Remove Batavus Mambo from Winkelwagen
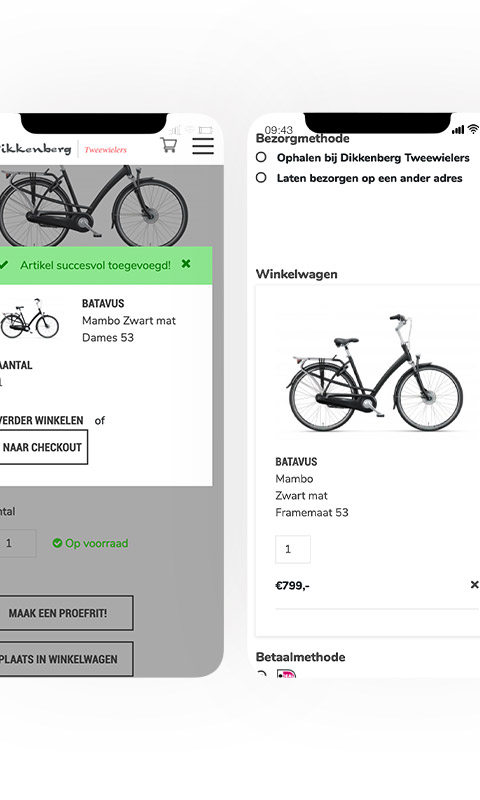The image size is (480, 800). [474, 585]
